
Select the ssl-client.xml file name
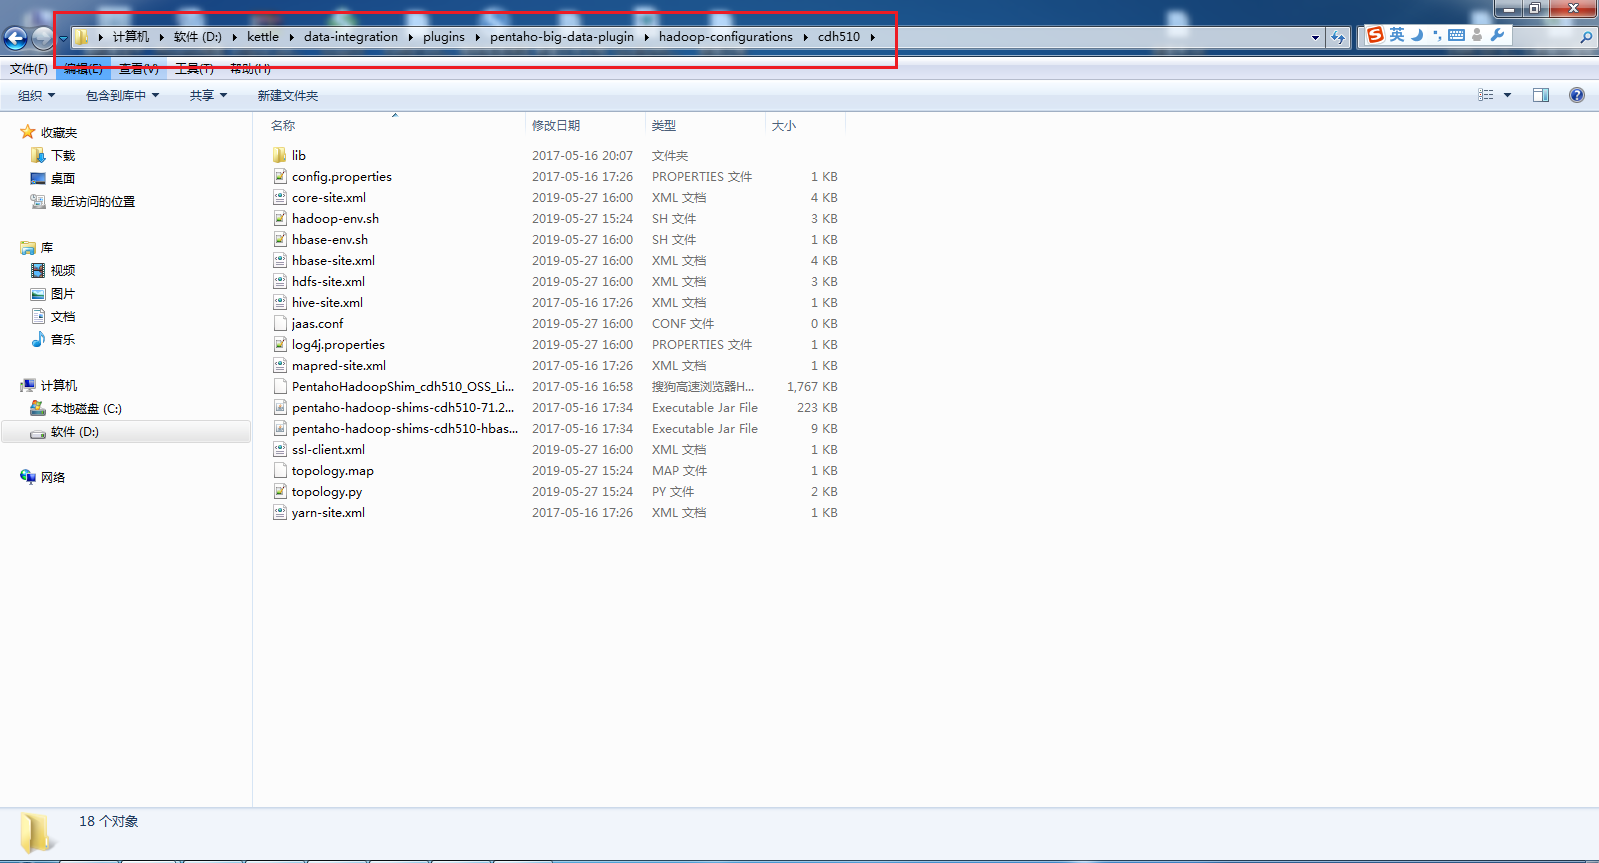pyautogui.click(x=328, y=449)
